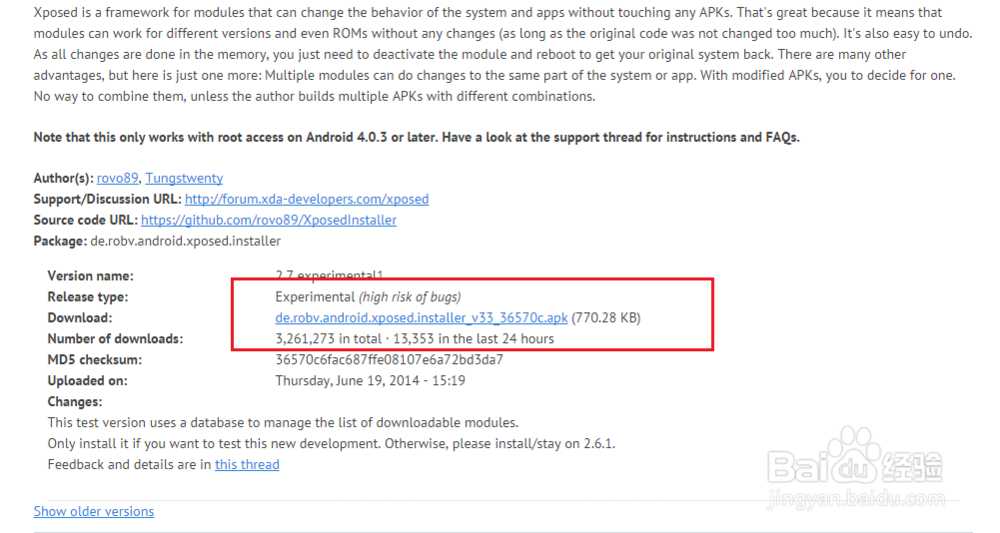Open the Tungstwenty author link
Screen dimensions: 1000x533
click(184, 178)
